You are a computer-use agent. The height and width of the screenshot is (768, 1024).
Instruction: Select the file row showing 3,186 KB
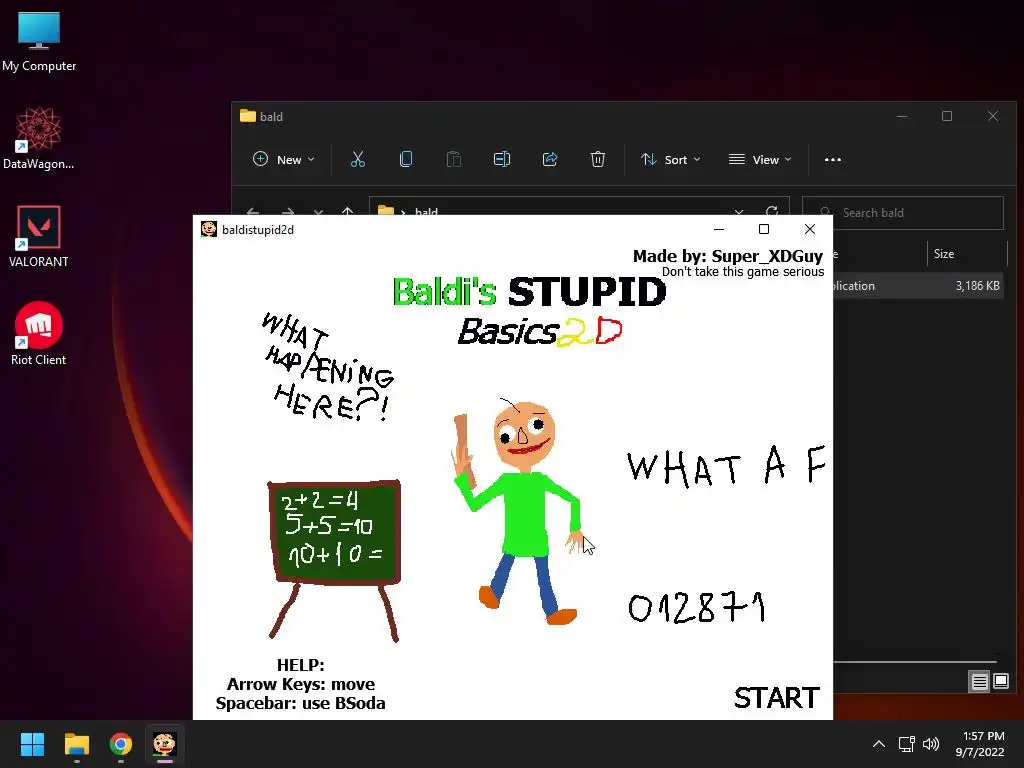tap(918, 286)
